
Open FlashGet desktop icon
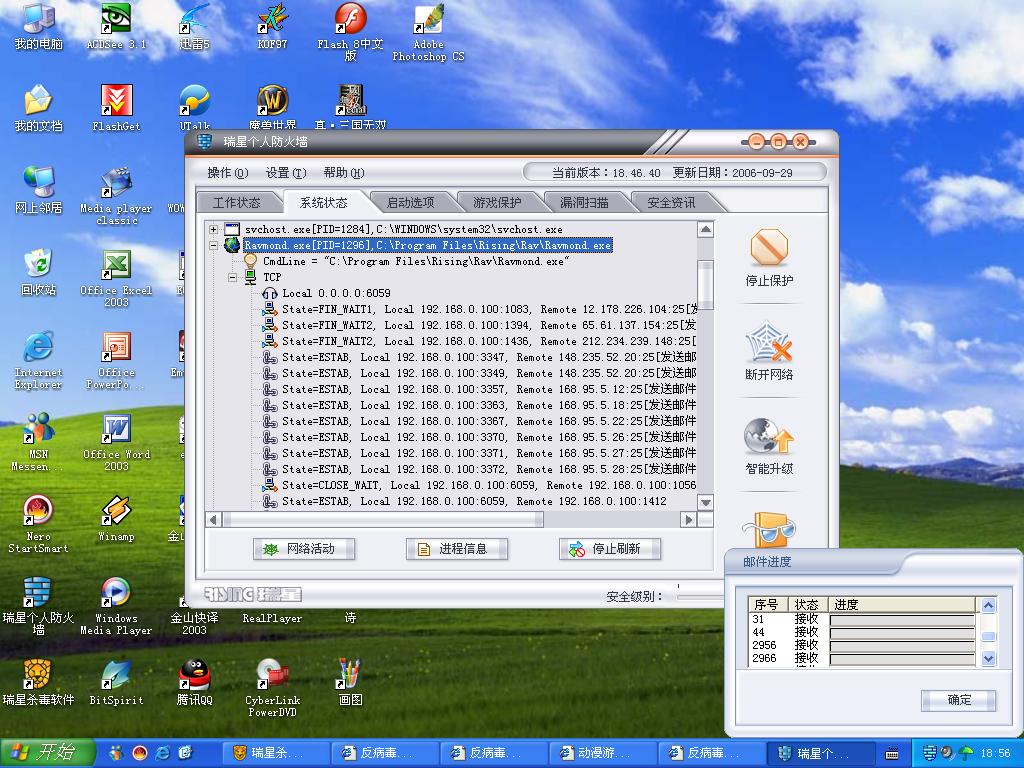[116, 108]
